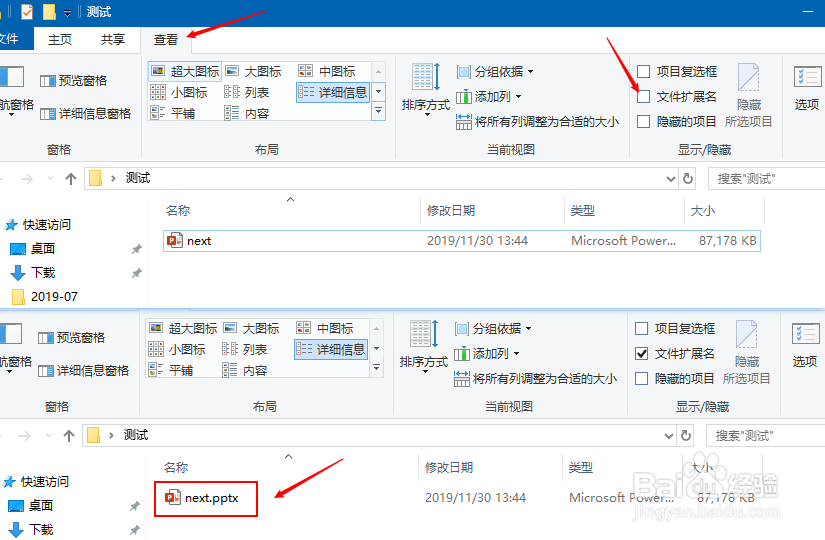Click 将所有列调整为合适的大小 in the lower ribbon
This screenshot has height=540, width=825.
tap(535, 379)
